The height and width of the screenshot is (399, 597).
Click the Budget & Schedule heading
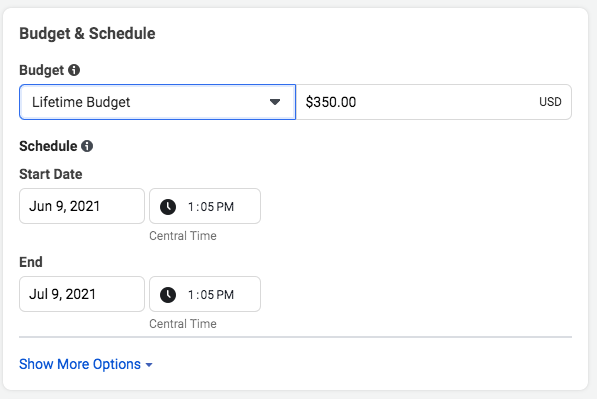pos(87,34)
